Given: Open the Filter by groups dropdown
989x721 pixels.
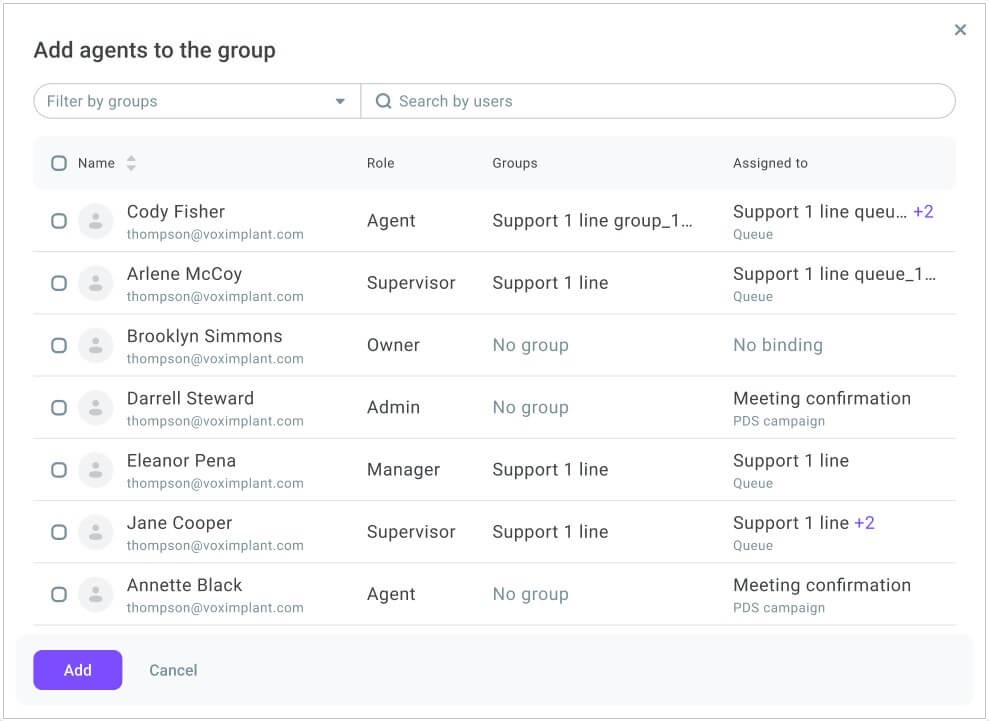Looking at the screenshot, I should click(197, 101).
